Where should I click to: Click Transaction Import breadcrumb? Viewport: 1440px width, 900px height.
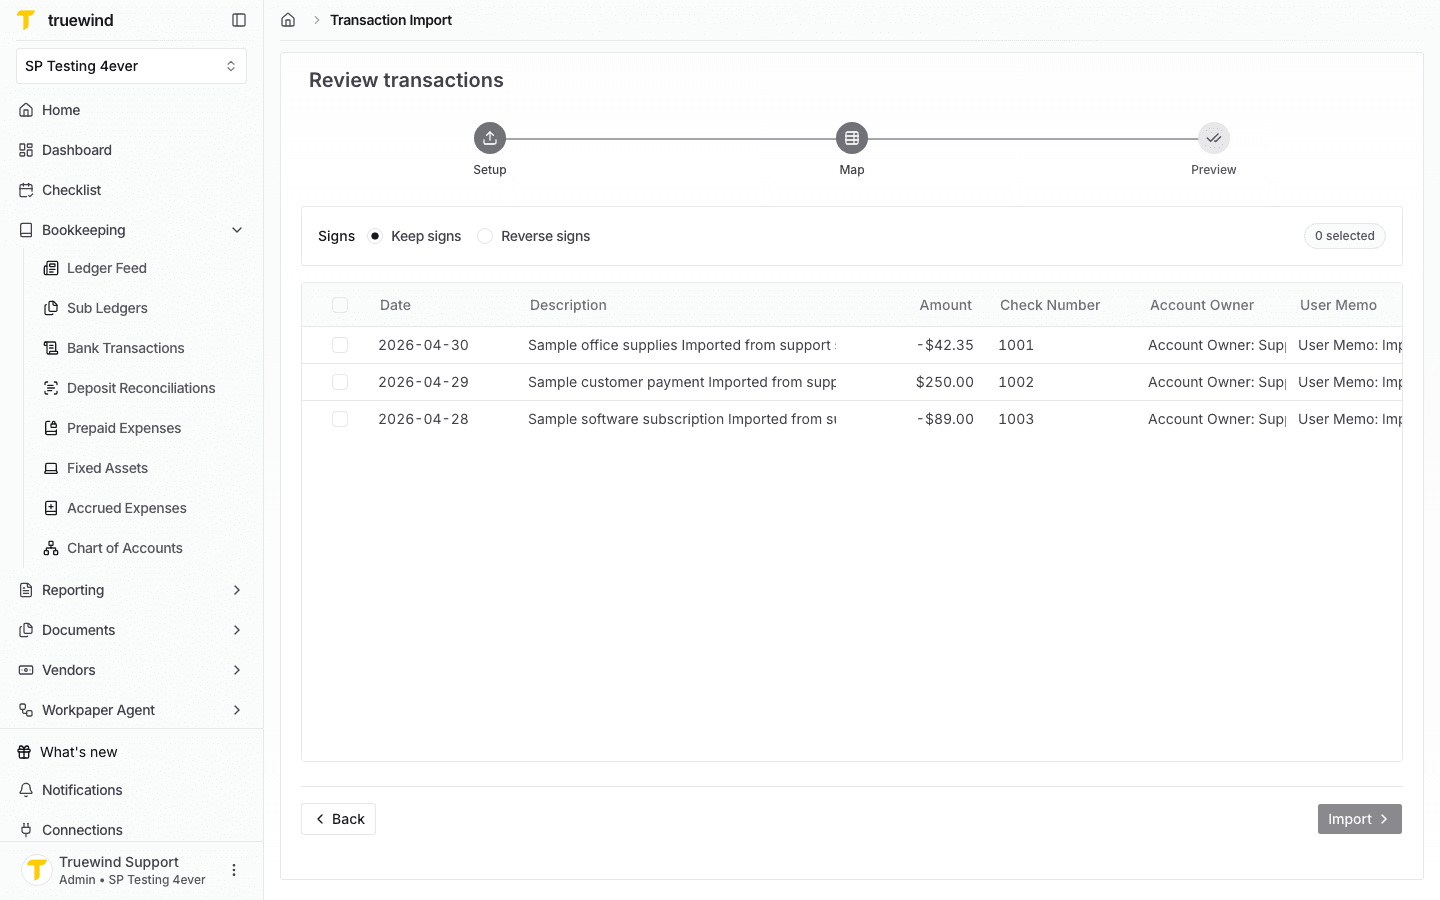391,20
